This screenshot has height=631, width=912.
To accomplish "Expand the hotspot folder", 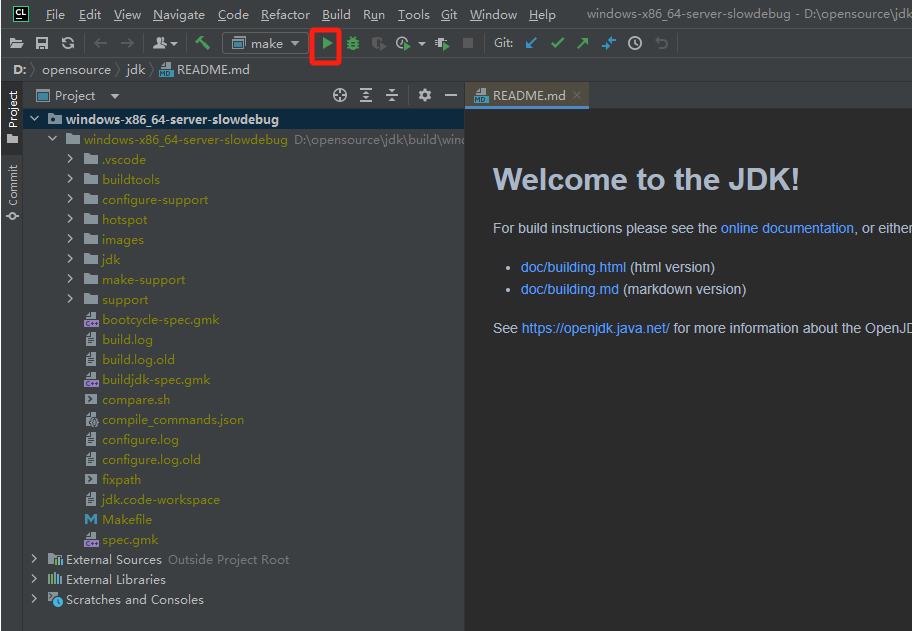I will pos(70,219).
